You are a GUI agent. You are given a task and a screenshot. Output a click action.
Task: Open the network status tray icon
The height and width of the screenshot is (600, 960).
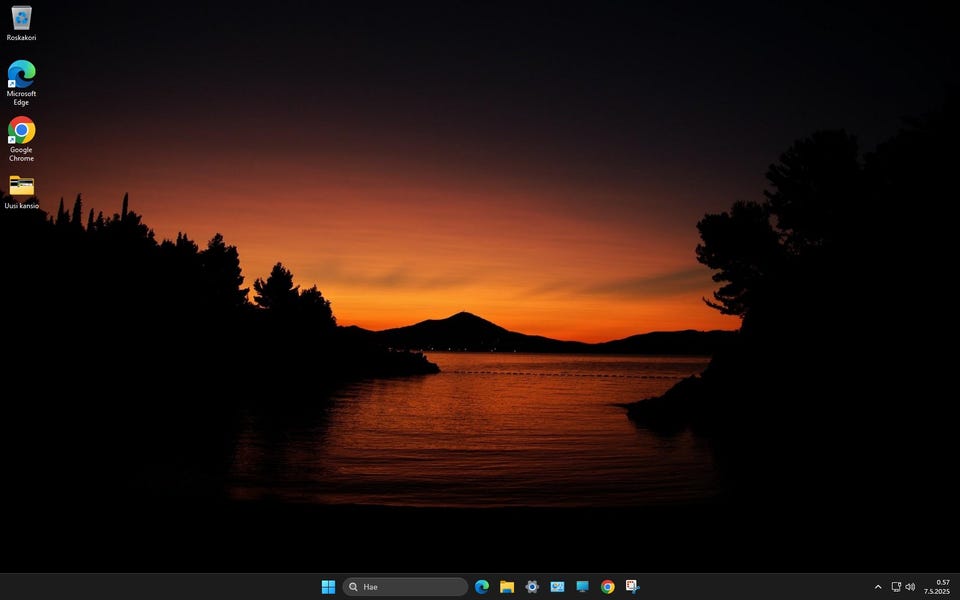(x=896, y=587)
